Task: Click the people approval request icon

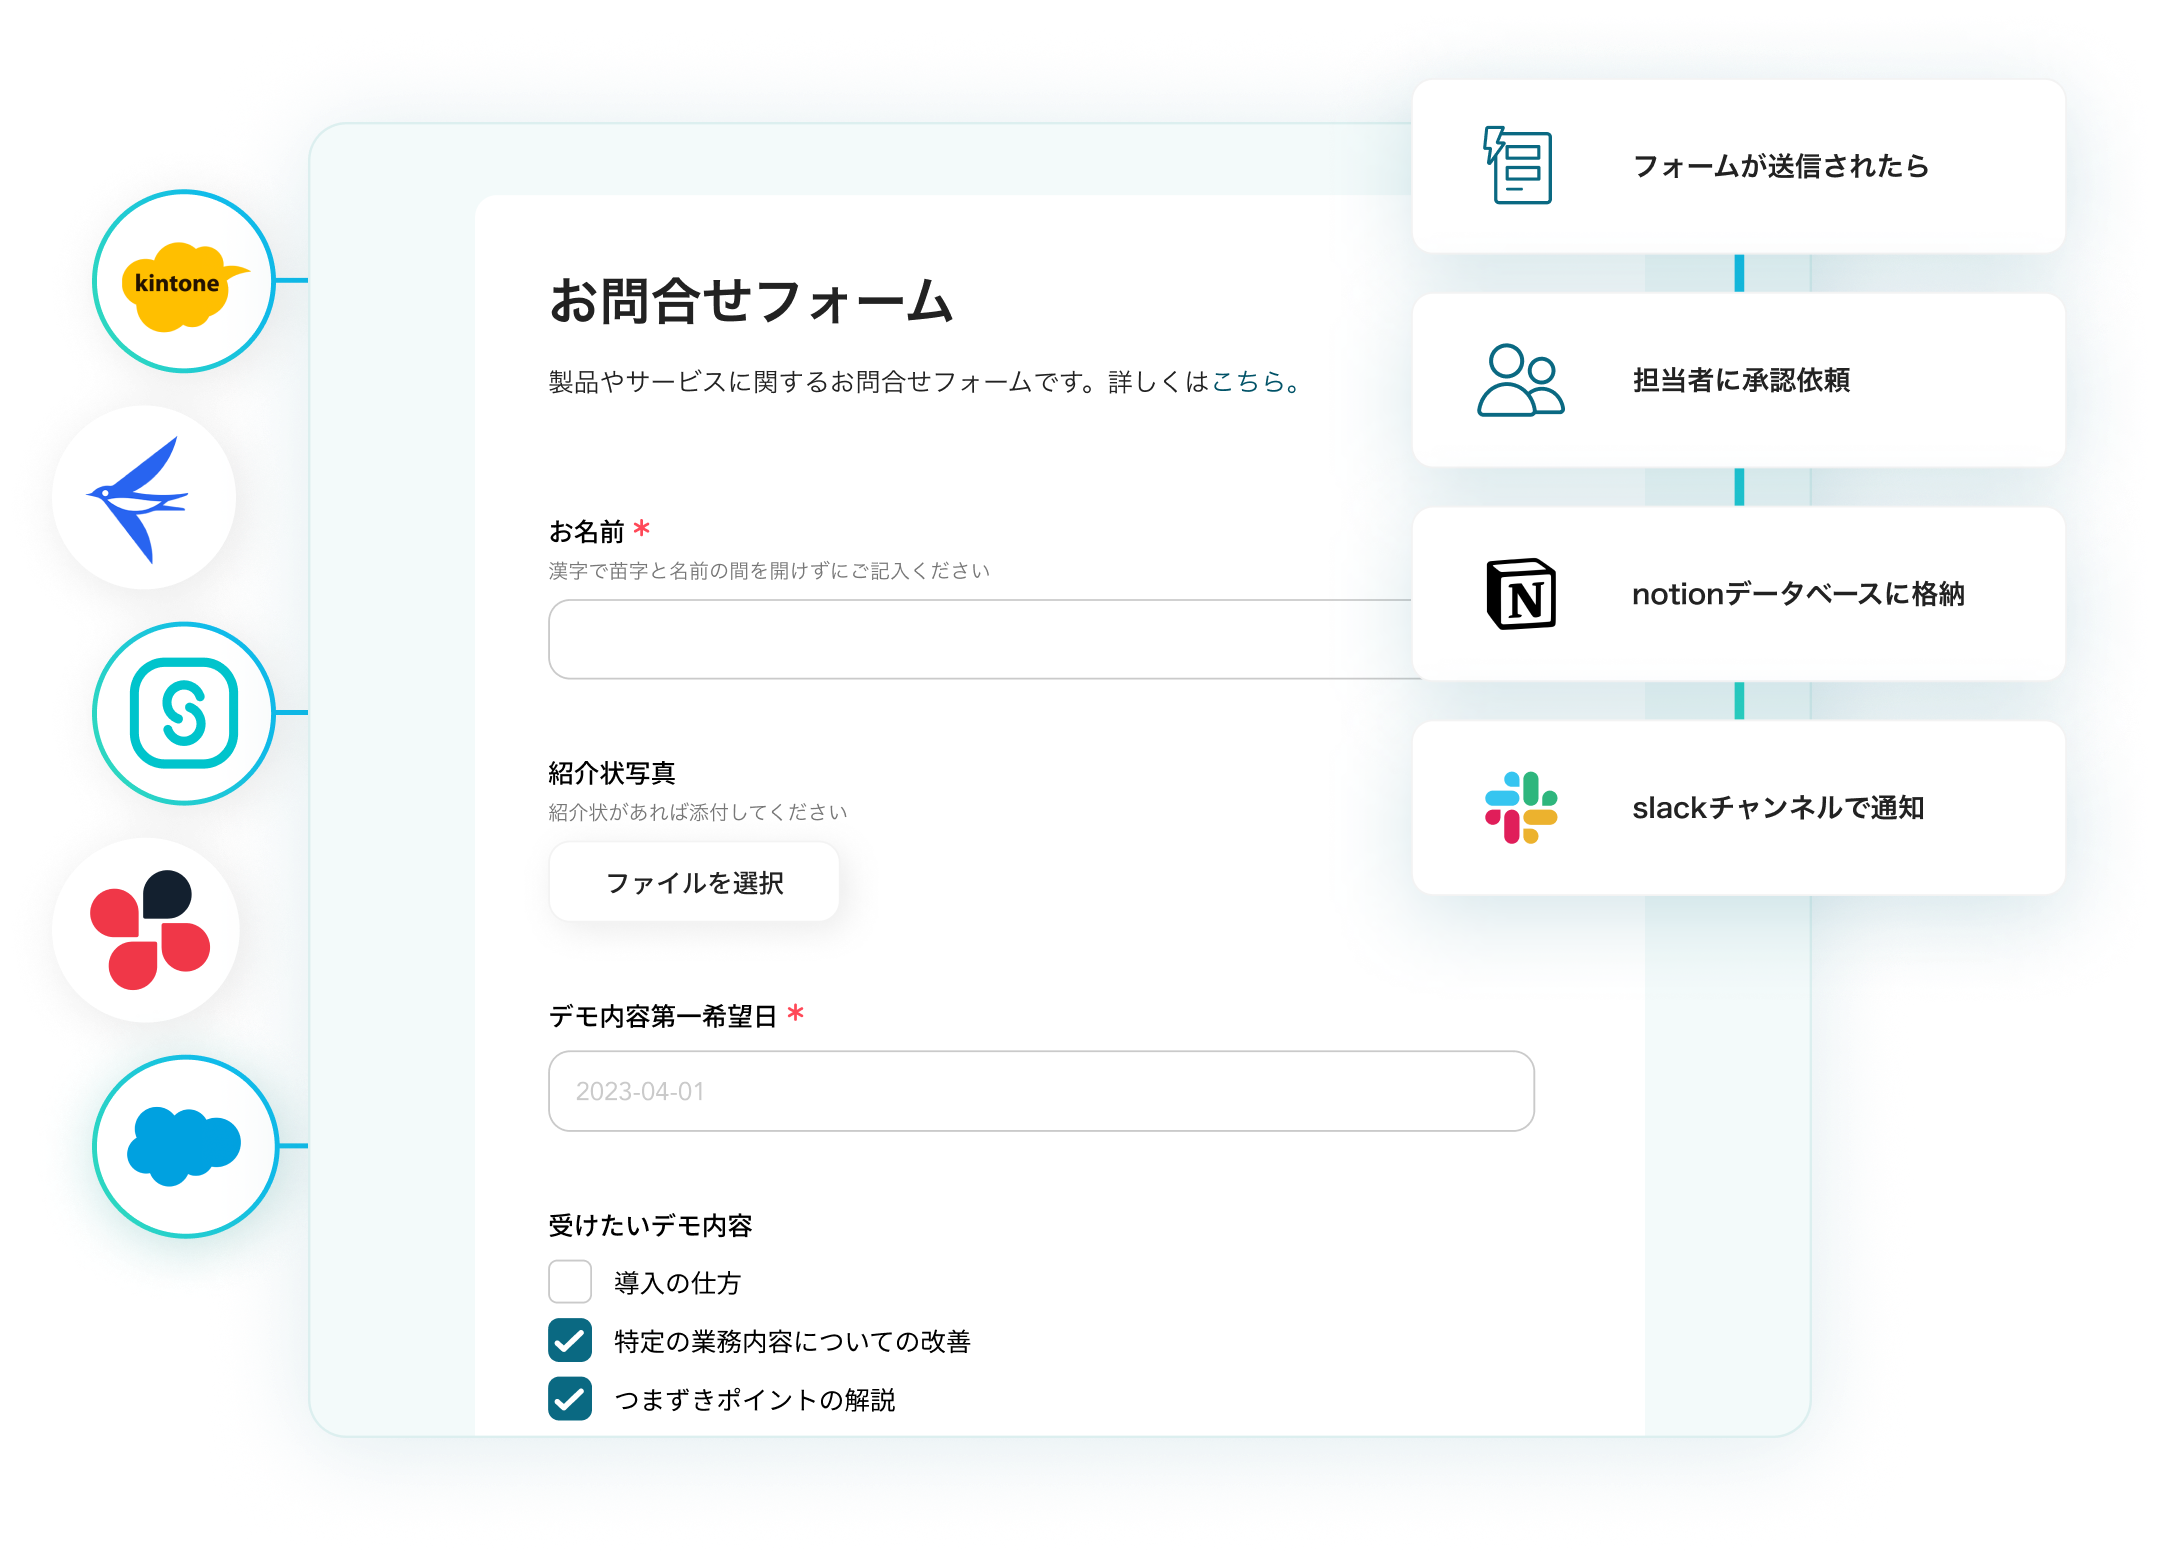Action: [1520, 380]
